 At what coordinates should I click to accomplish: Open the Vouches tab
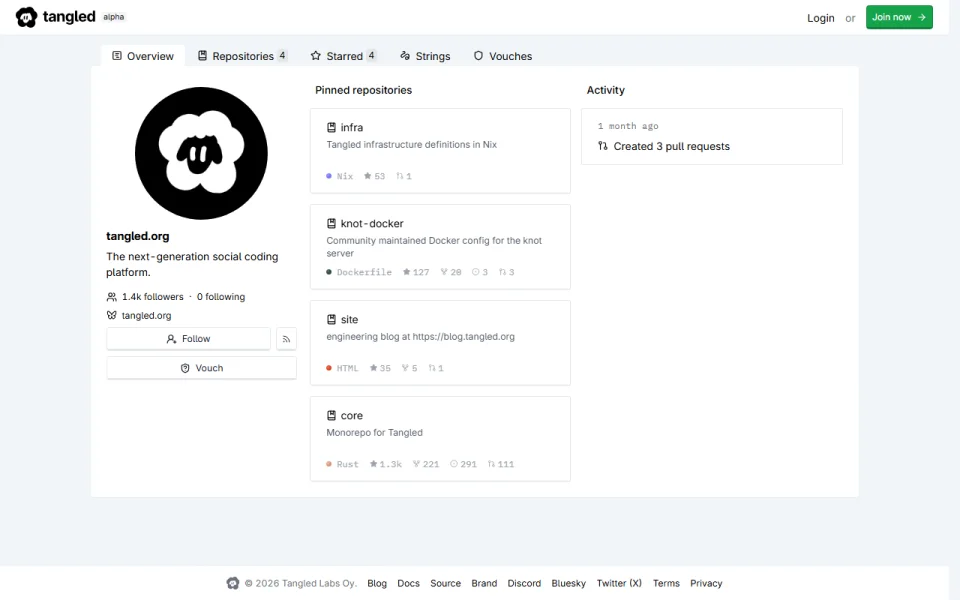point(503,56)
